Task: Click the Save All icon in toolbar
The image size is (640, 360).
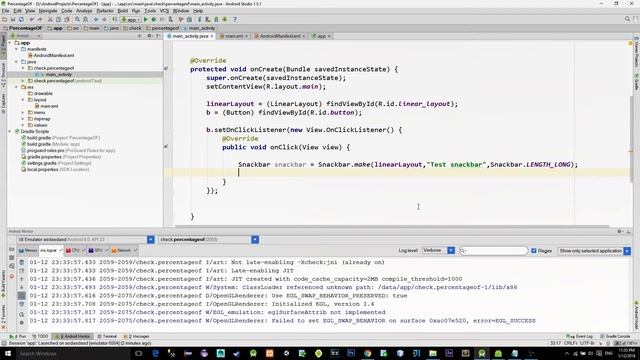Action: 13,19
